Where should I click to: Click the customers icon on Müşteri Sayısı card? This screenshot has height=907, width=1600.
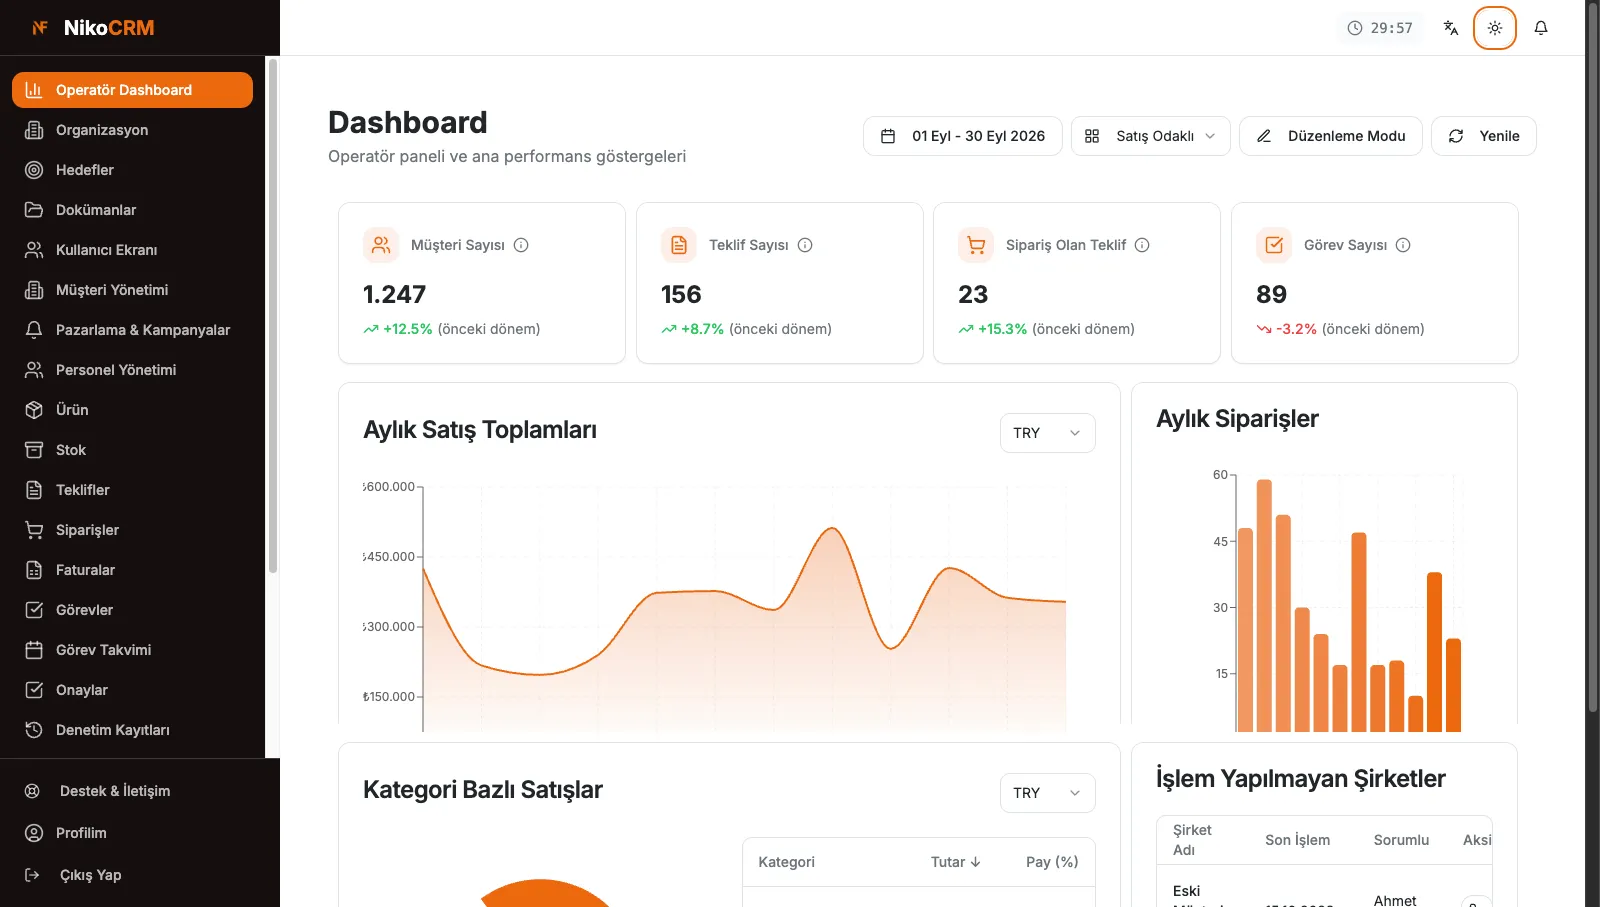(381, 245)
